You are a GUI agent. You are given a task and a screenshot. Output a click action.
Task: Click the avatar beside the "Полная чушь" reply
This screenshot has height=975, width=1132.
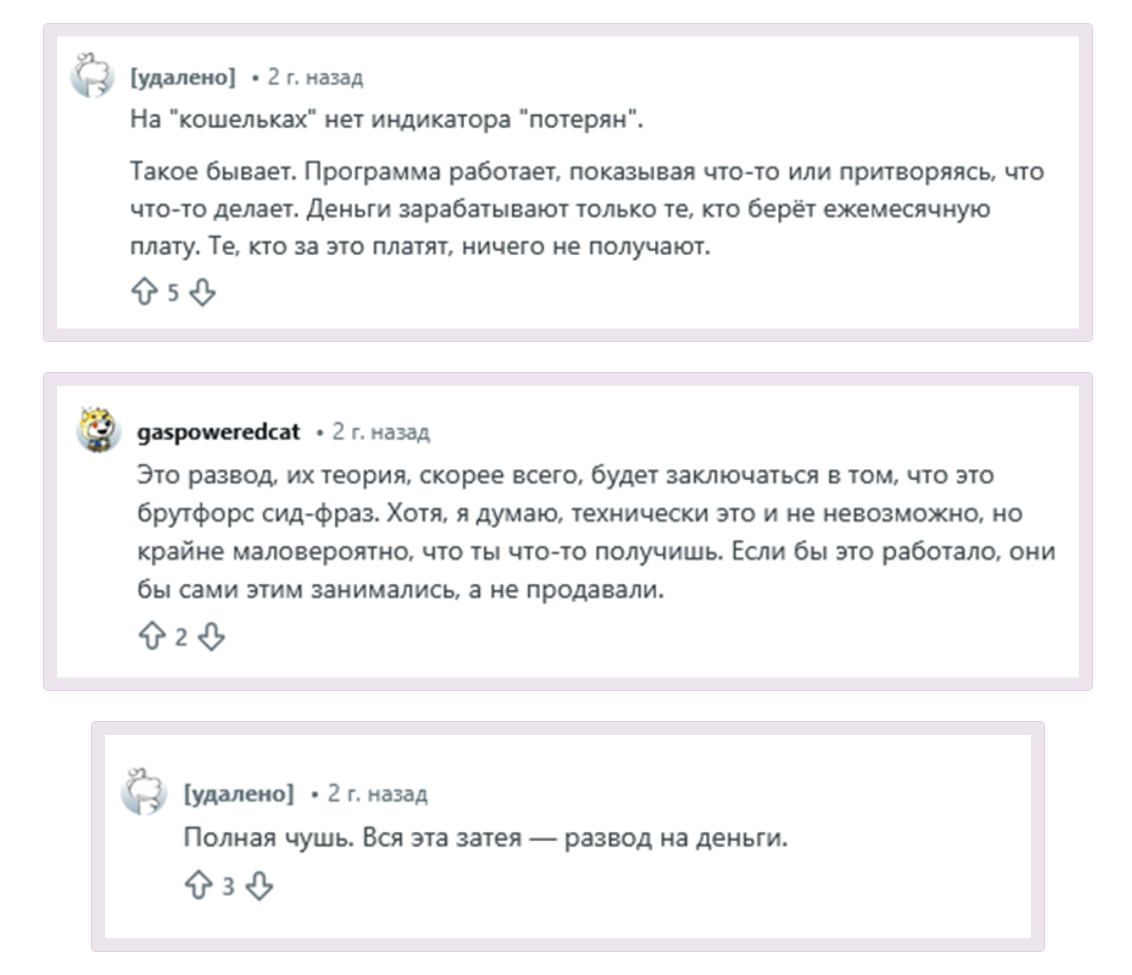pos(144,794)
